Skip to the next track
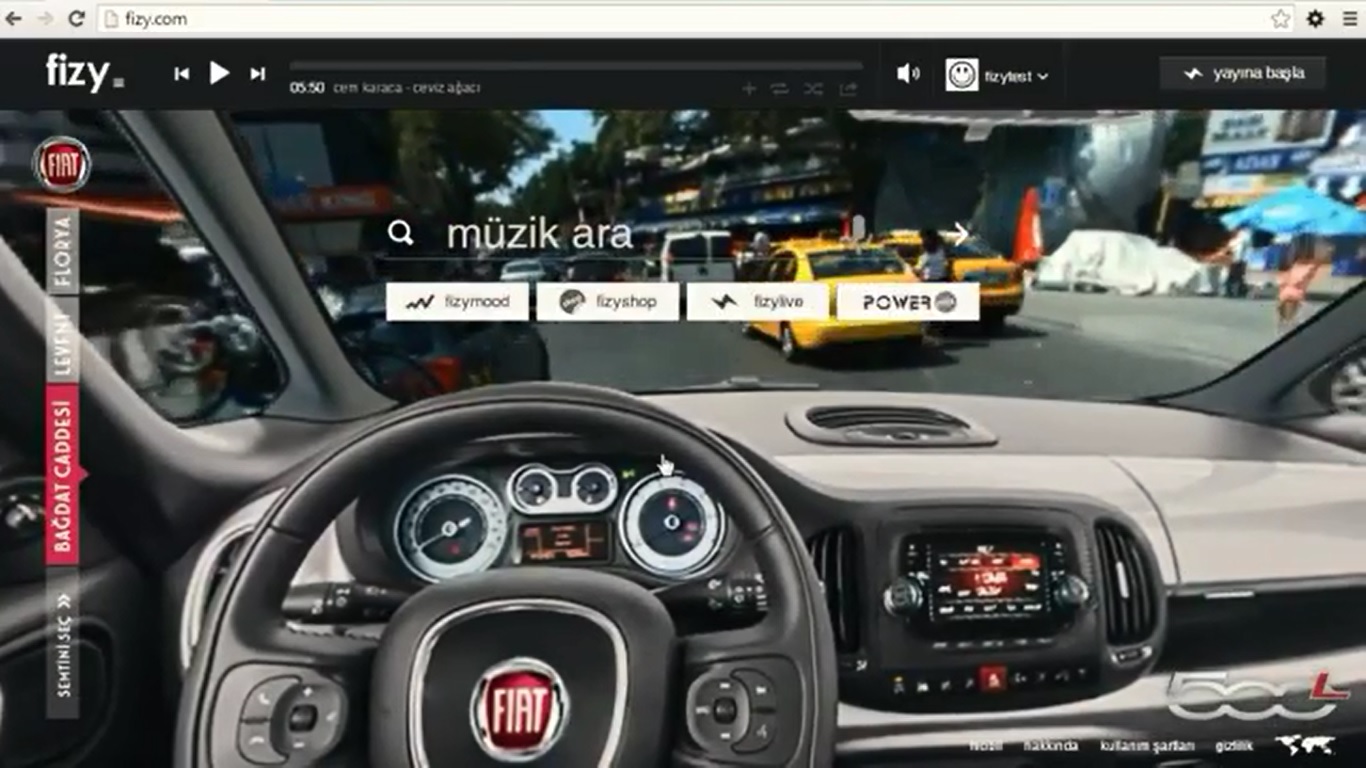 click(258, 74)
